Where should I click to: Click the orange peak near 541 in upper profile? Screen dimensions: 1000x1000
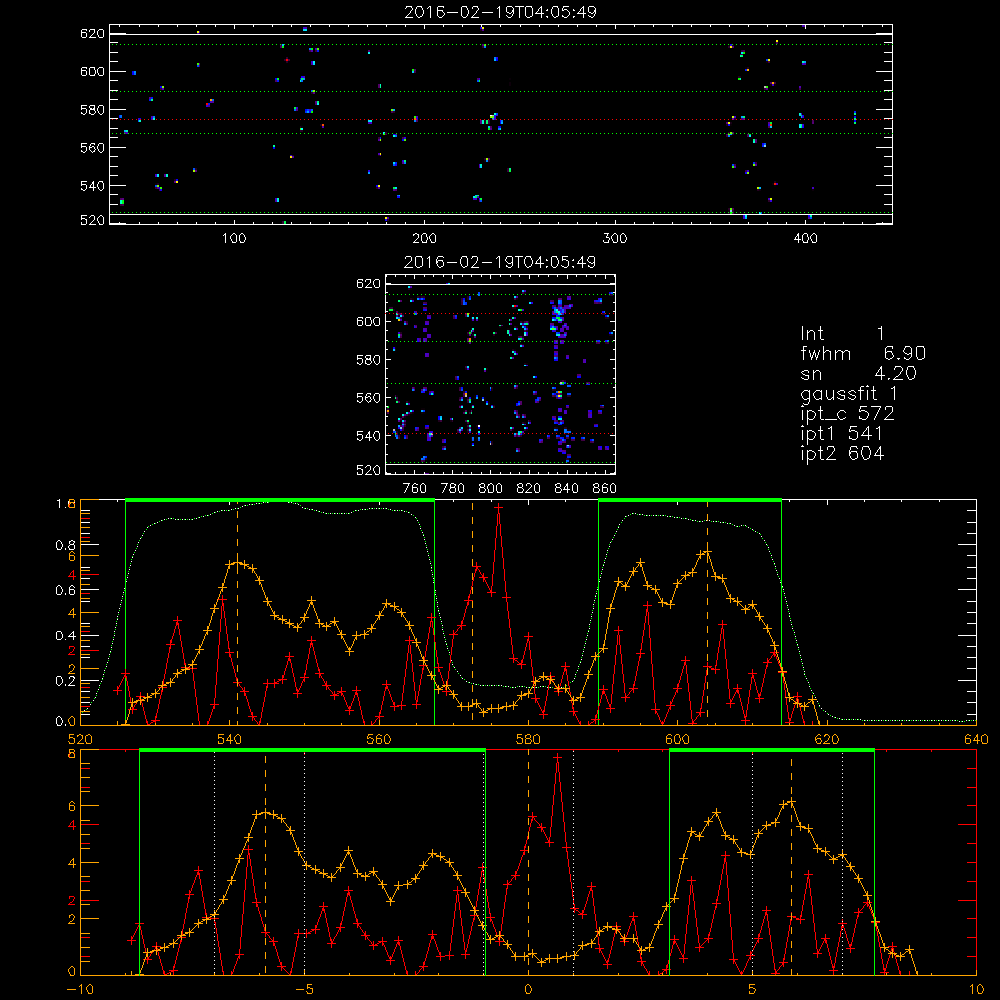[x=237, y=562]
